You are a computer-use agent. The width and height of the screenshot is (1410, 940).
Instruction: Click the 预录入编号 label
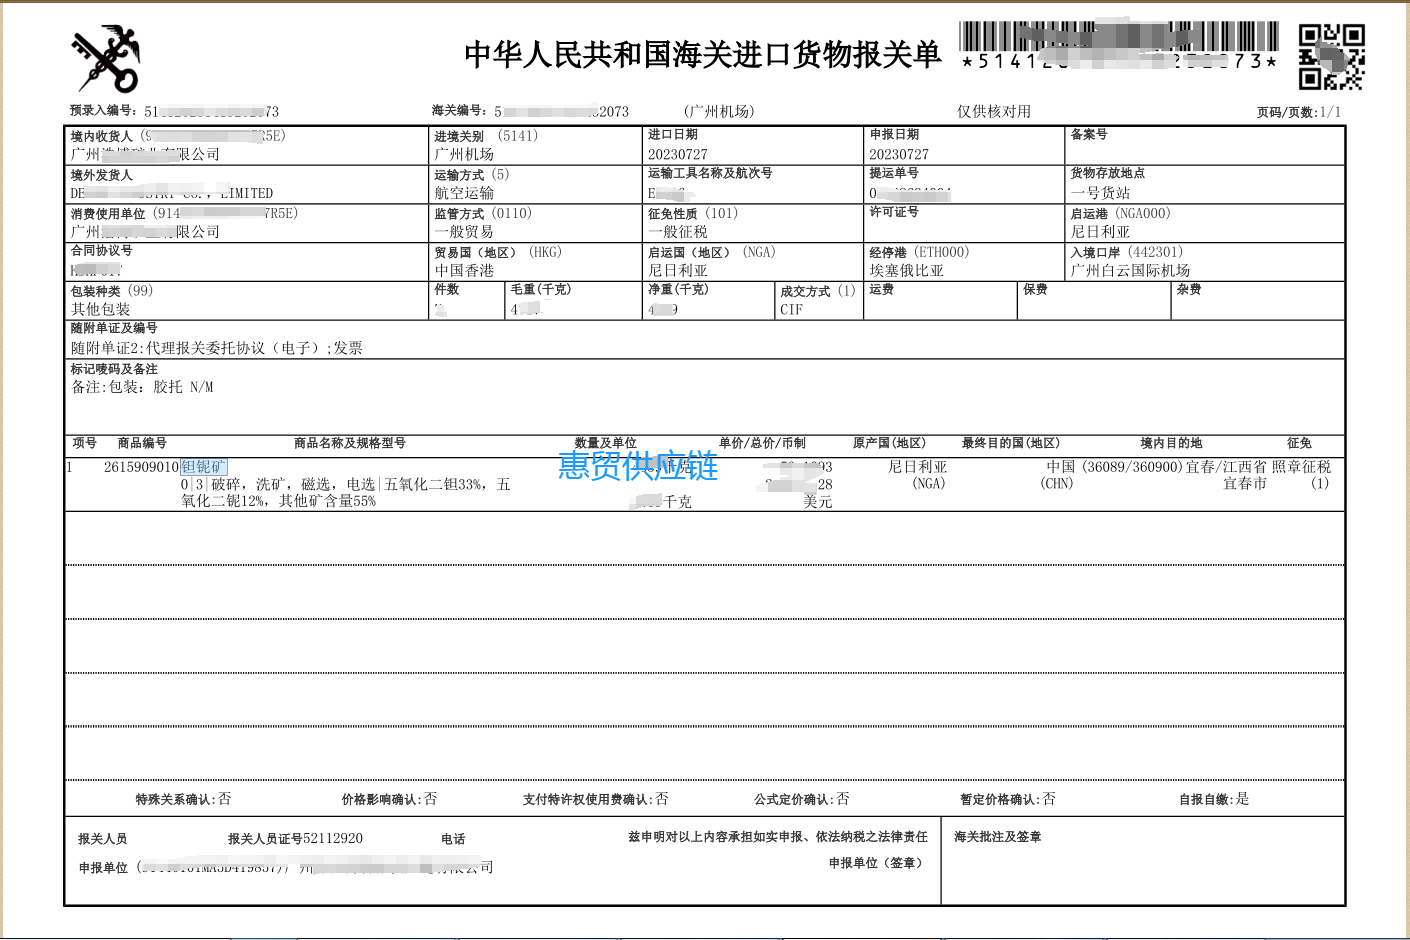pyautogui.click(x=104, y=111)
